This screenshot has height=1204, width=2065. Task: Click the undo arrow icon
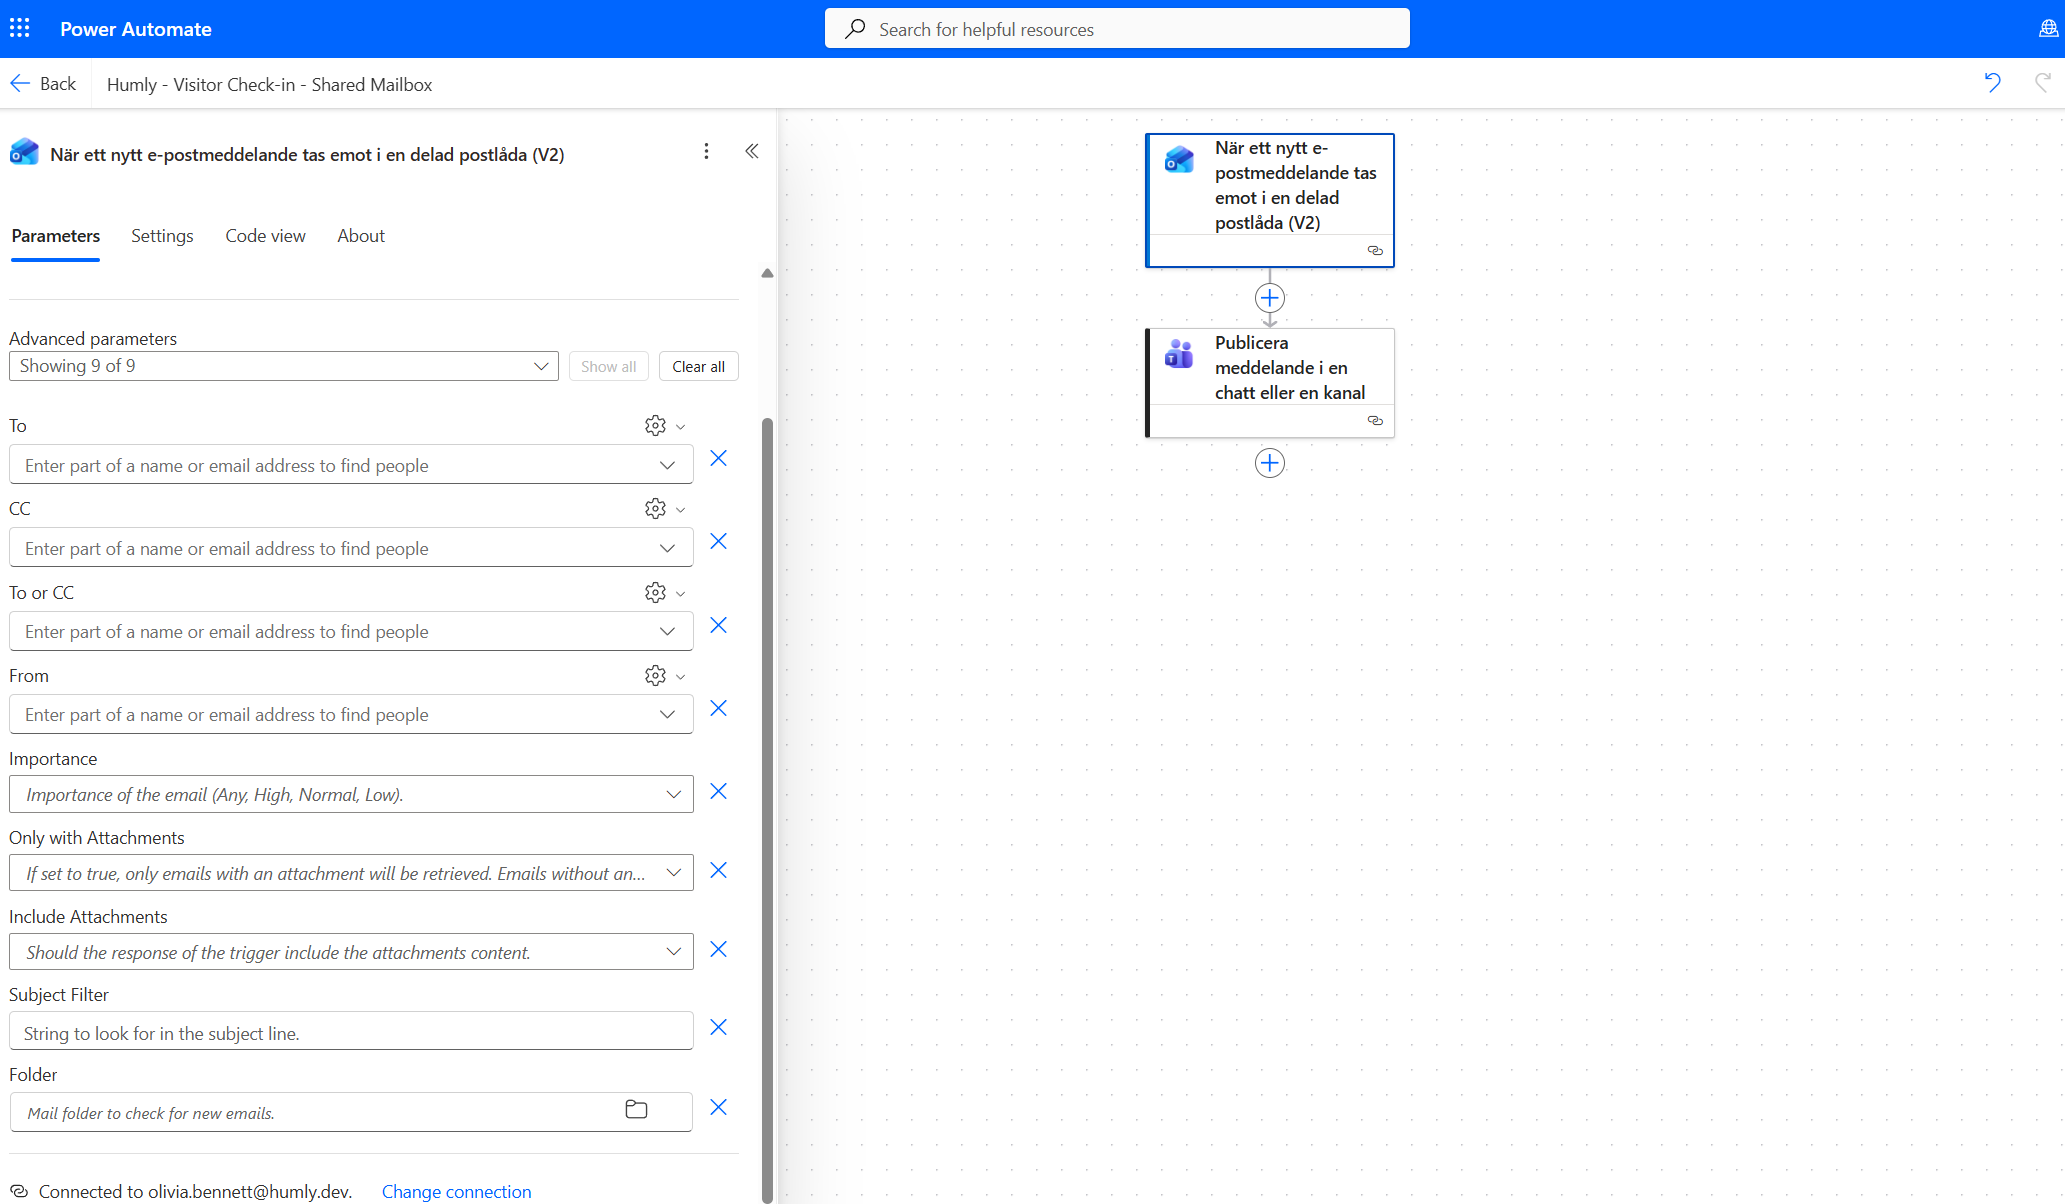click(1992, 83)
